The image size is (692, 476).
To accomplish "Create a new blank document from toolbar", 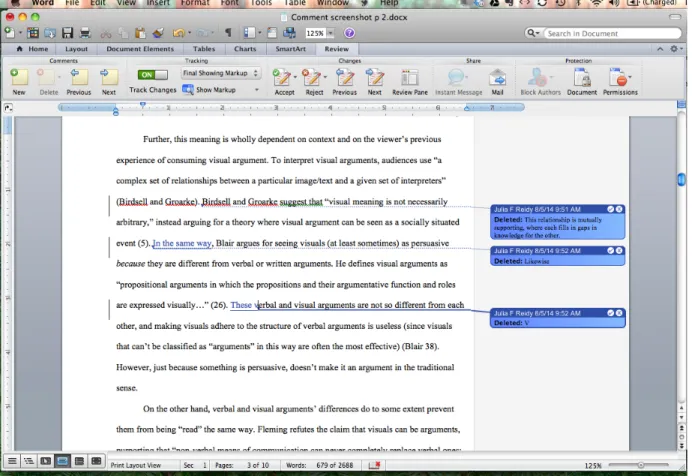I will tap(8, 33).
